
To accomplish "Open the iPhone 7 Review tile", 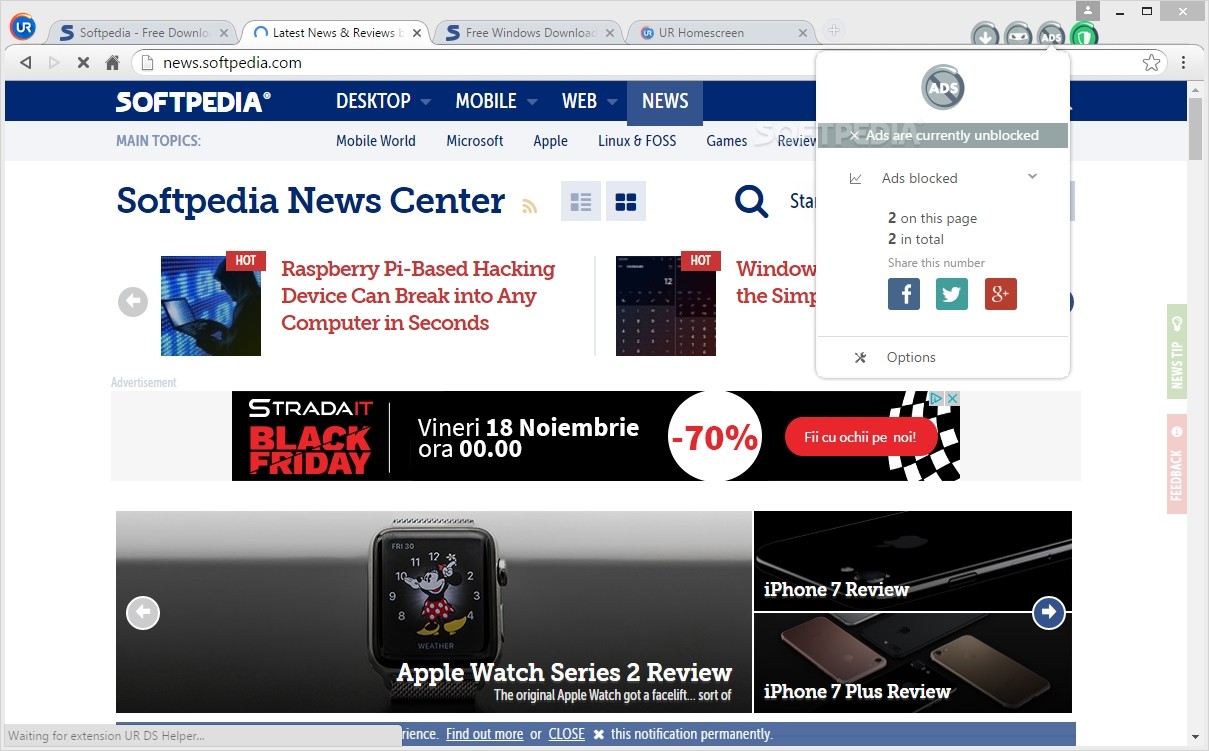I will point(913,560).
